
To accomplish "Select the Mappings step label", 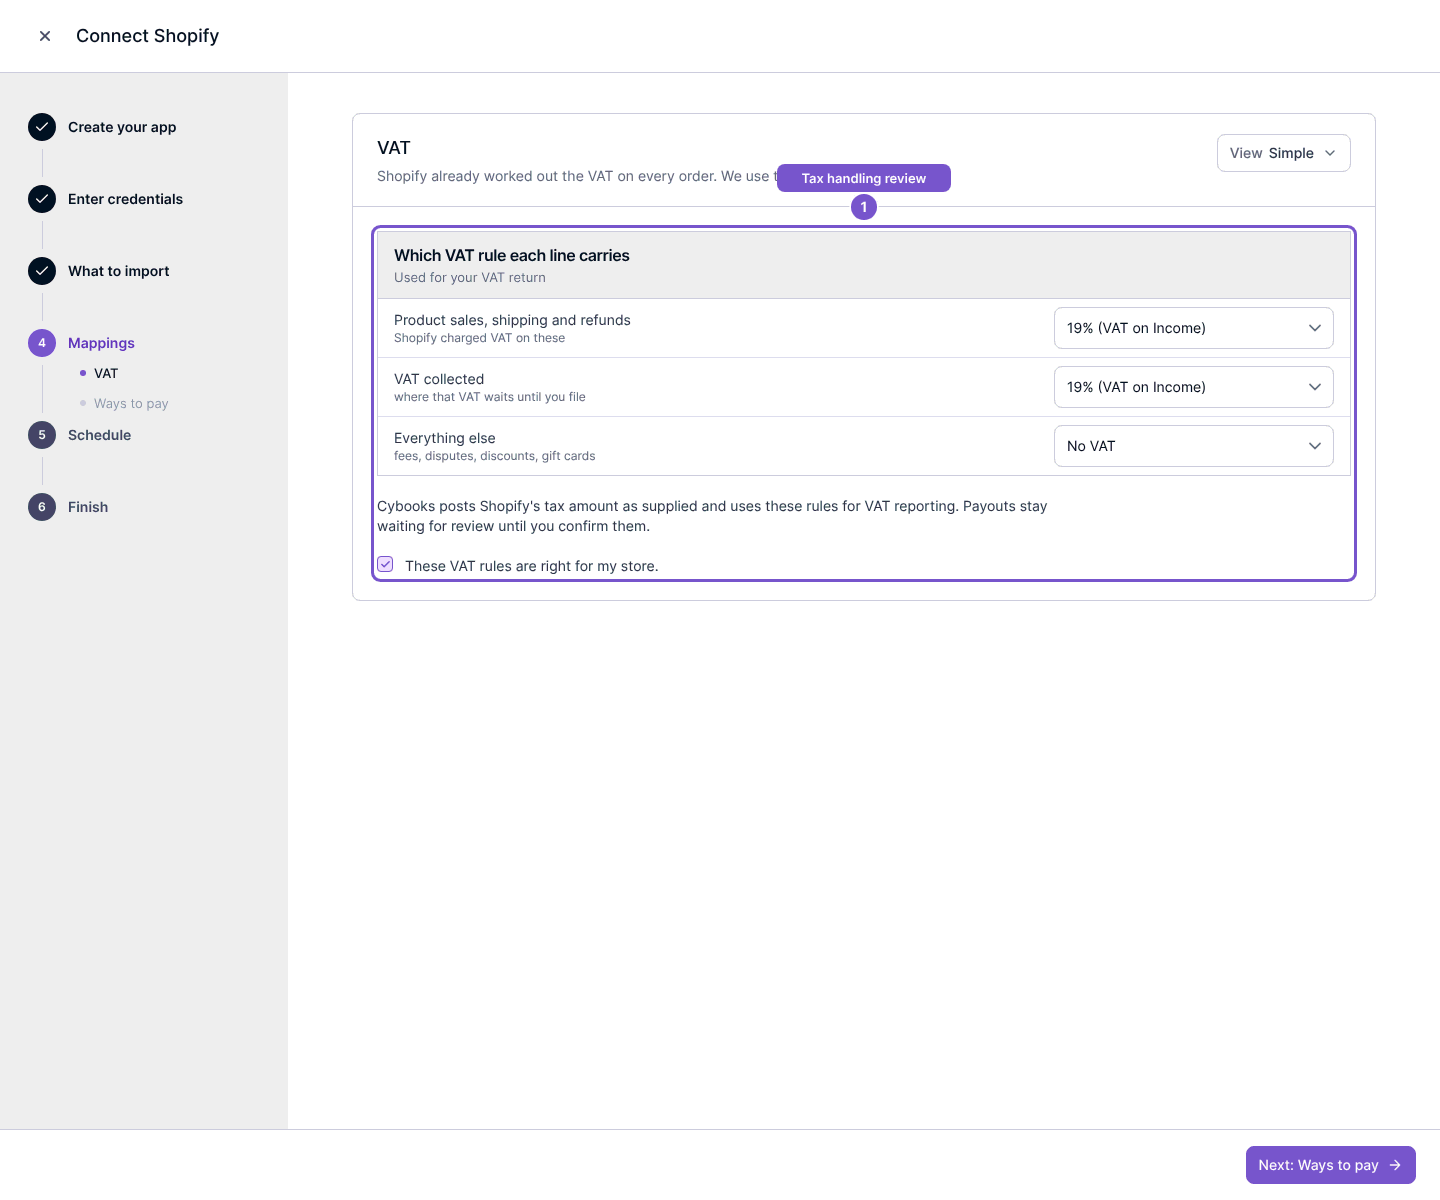I will click(x=101, y=343).
